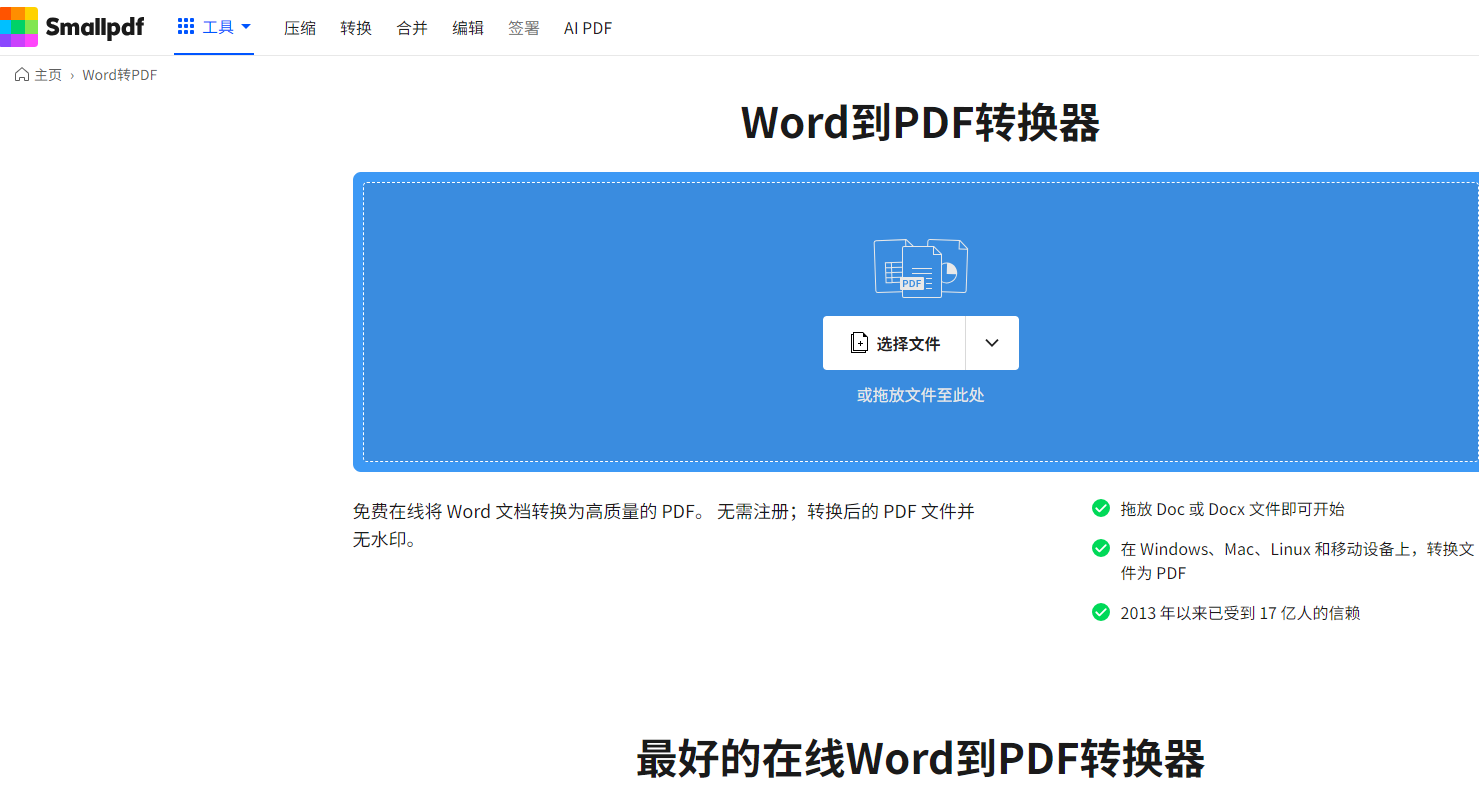
Task: Go to 主页 breadcrumb link
Action: [x=48, y=75]
